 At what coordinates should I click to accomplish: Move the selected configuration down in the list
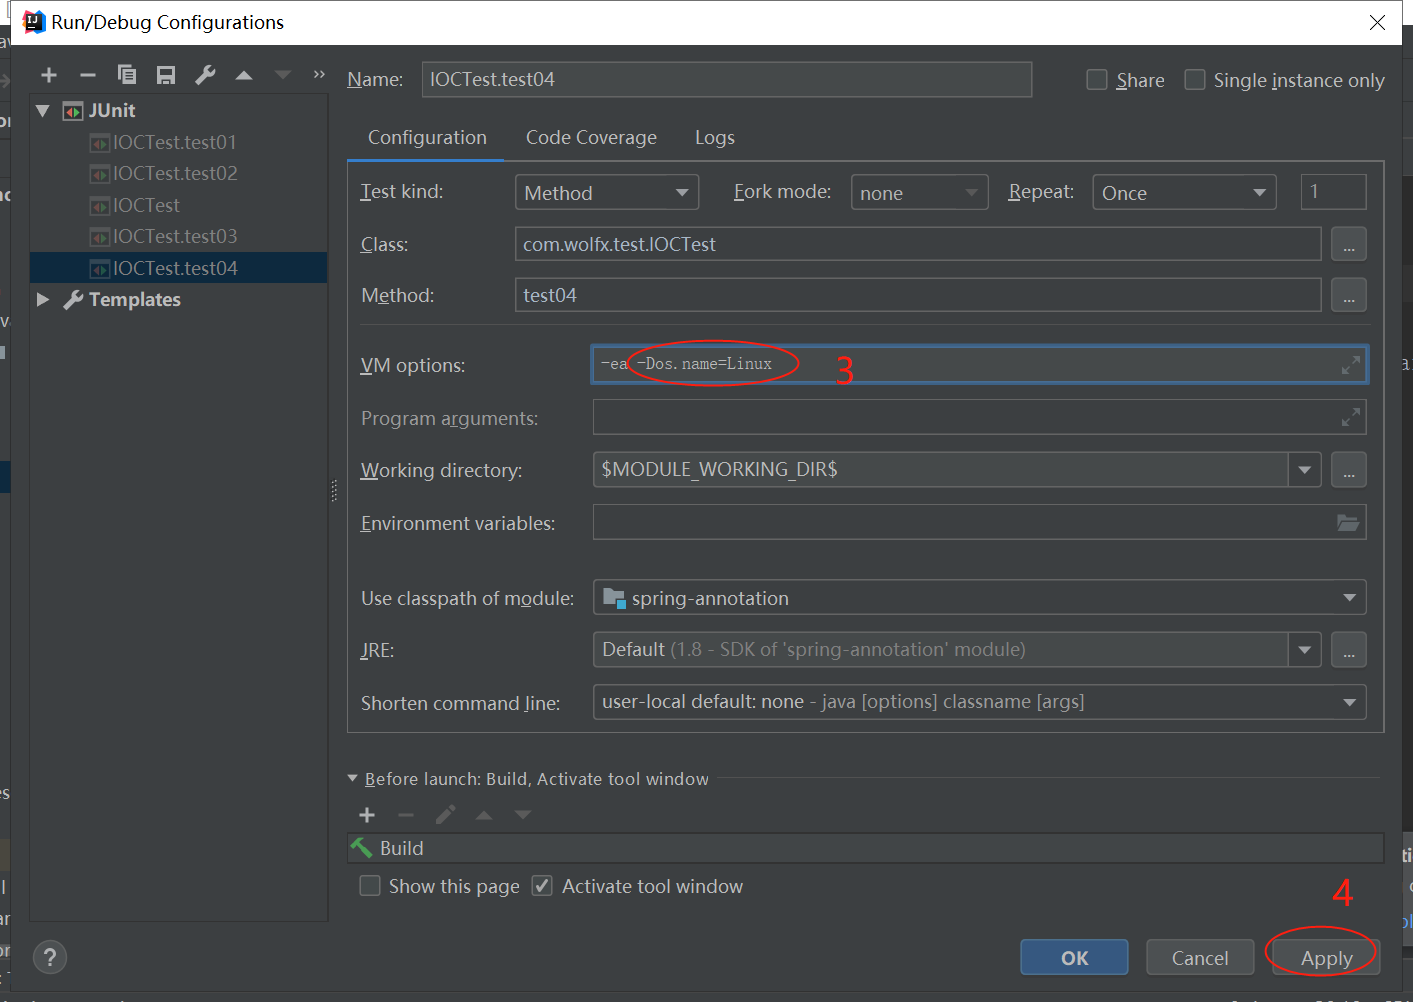coord(283,75)
